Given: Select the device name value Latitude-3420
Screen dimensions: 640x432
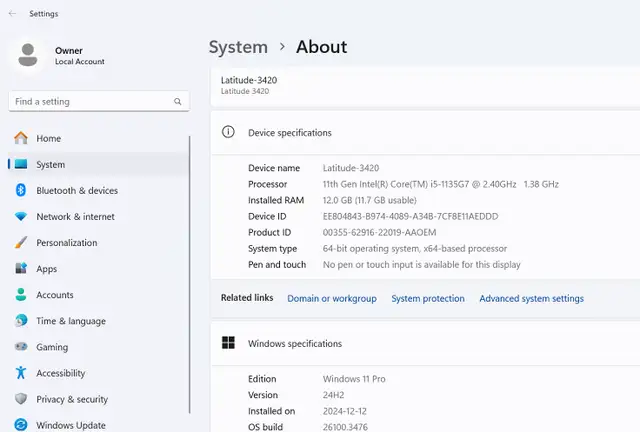Looking at the screenshot, I should [351, 168].
